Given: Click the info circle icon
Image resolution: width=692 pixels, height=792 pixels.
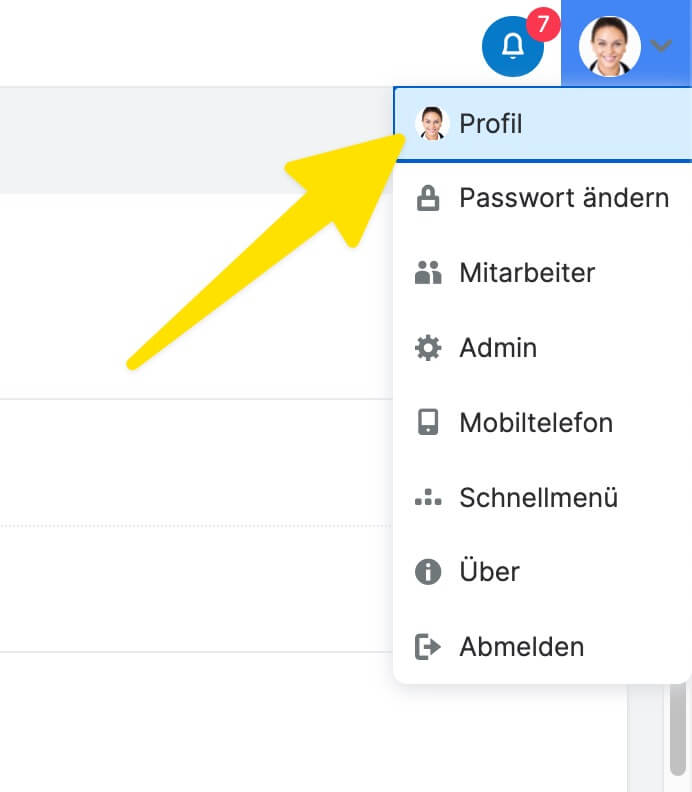Looking at the screenshot, I should (x=428, y=572).
